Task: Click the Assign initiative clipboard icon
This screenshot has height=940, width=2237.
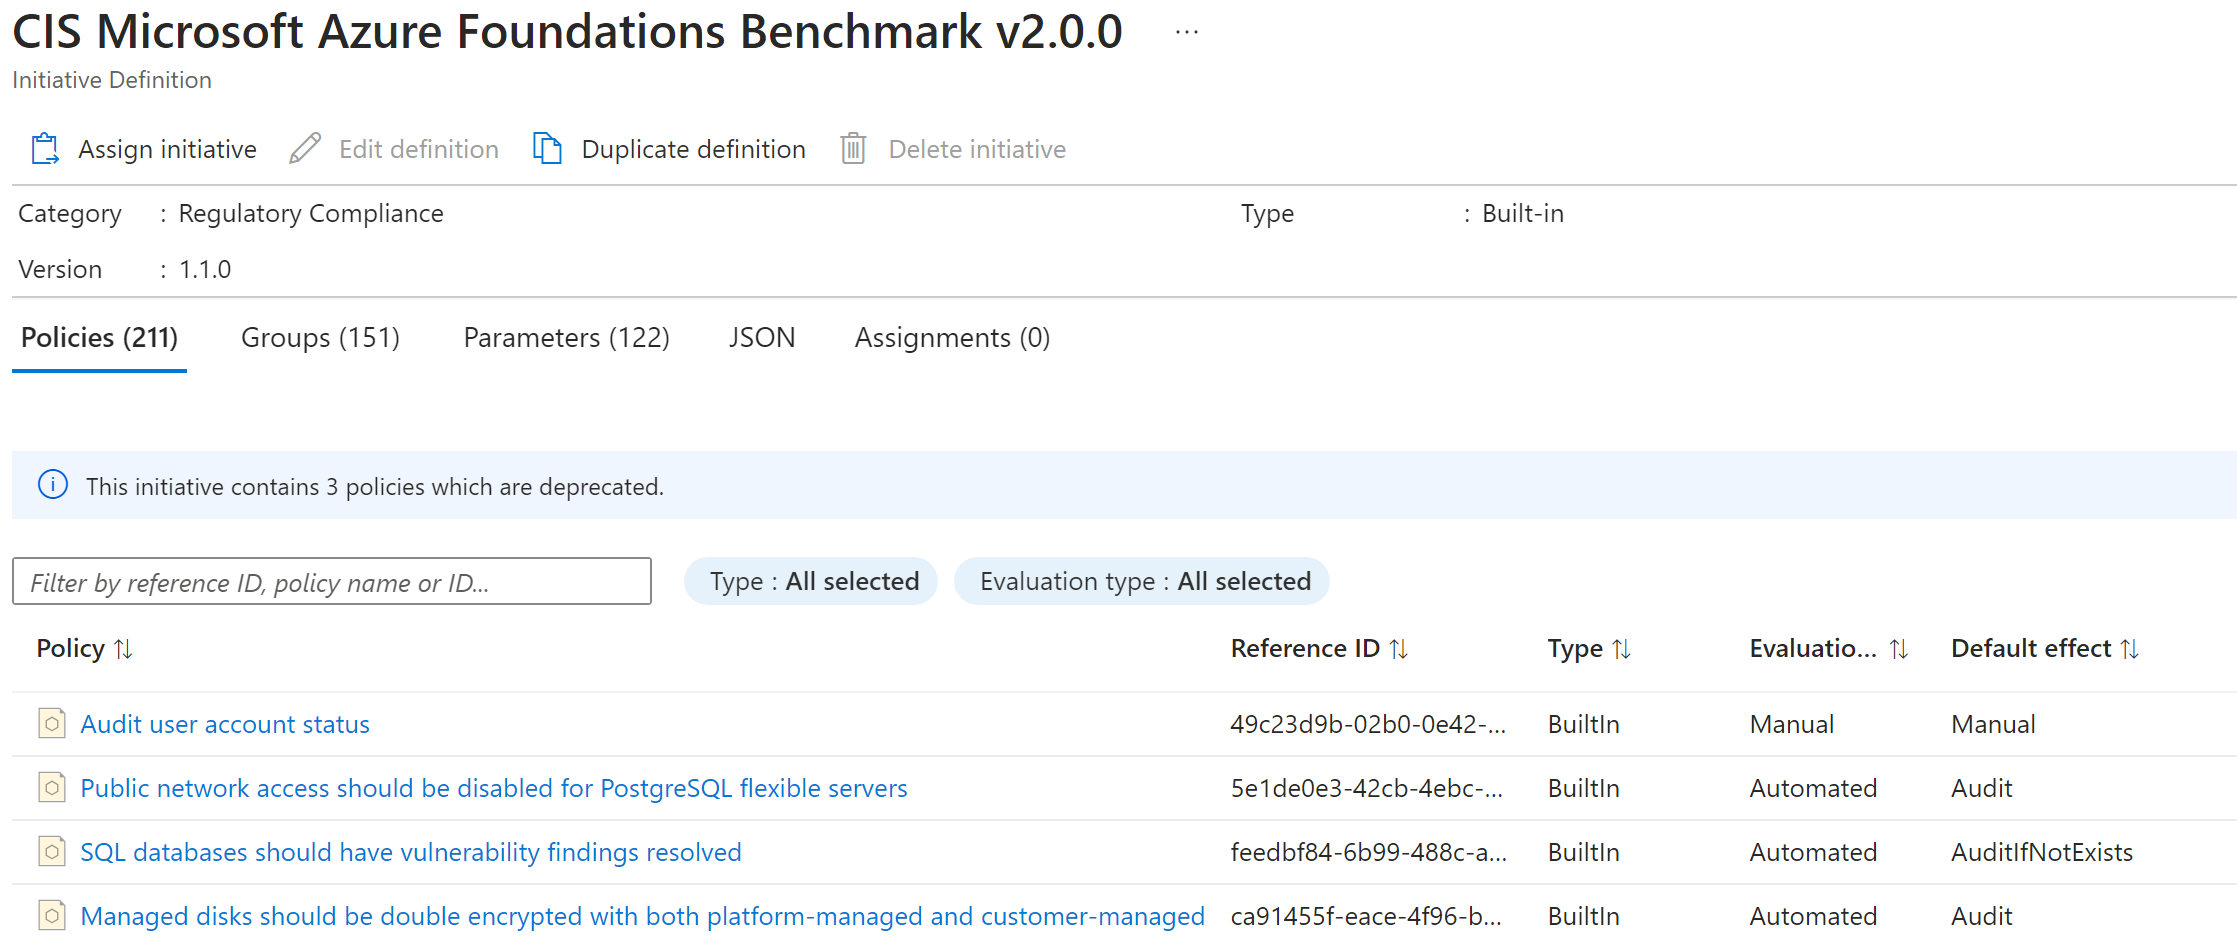Action: (45, 149)
